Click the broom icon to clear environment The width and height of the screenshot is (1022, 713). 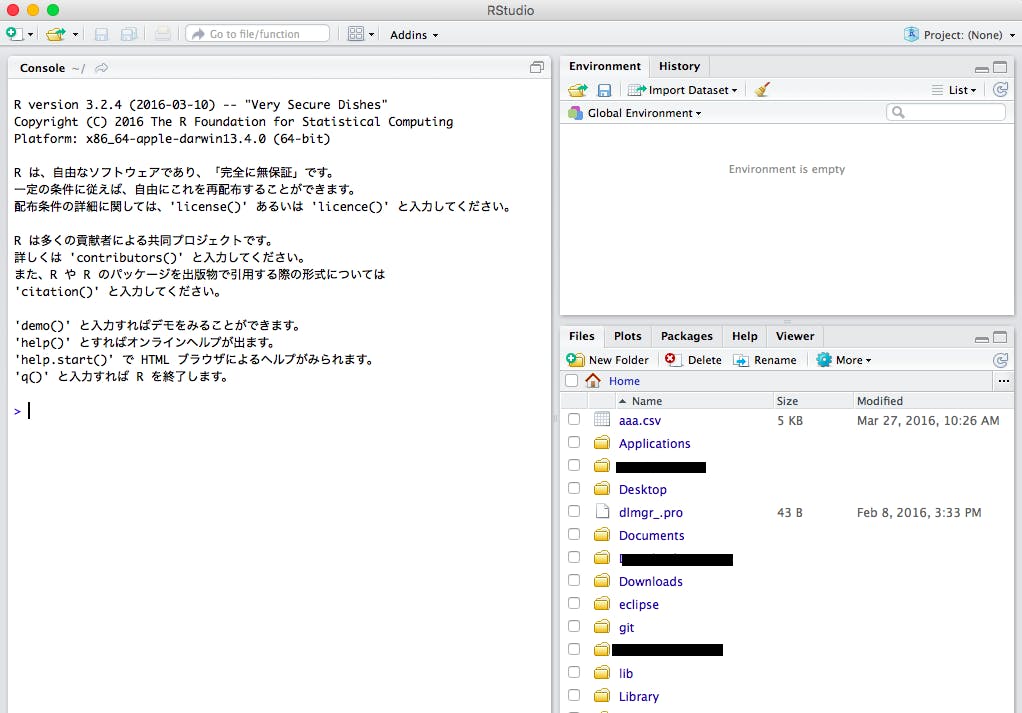pyautogui.click(x=761, y=89)
